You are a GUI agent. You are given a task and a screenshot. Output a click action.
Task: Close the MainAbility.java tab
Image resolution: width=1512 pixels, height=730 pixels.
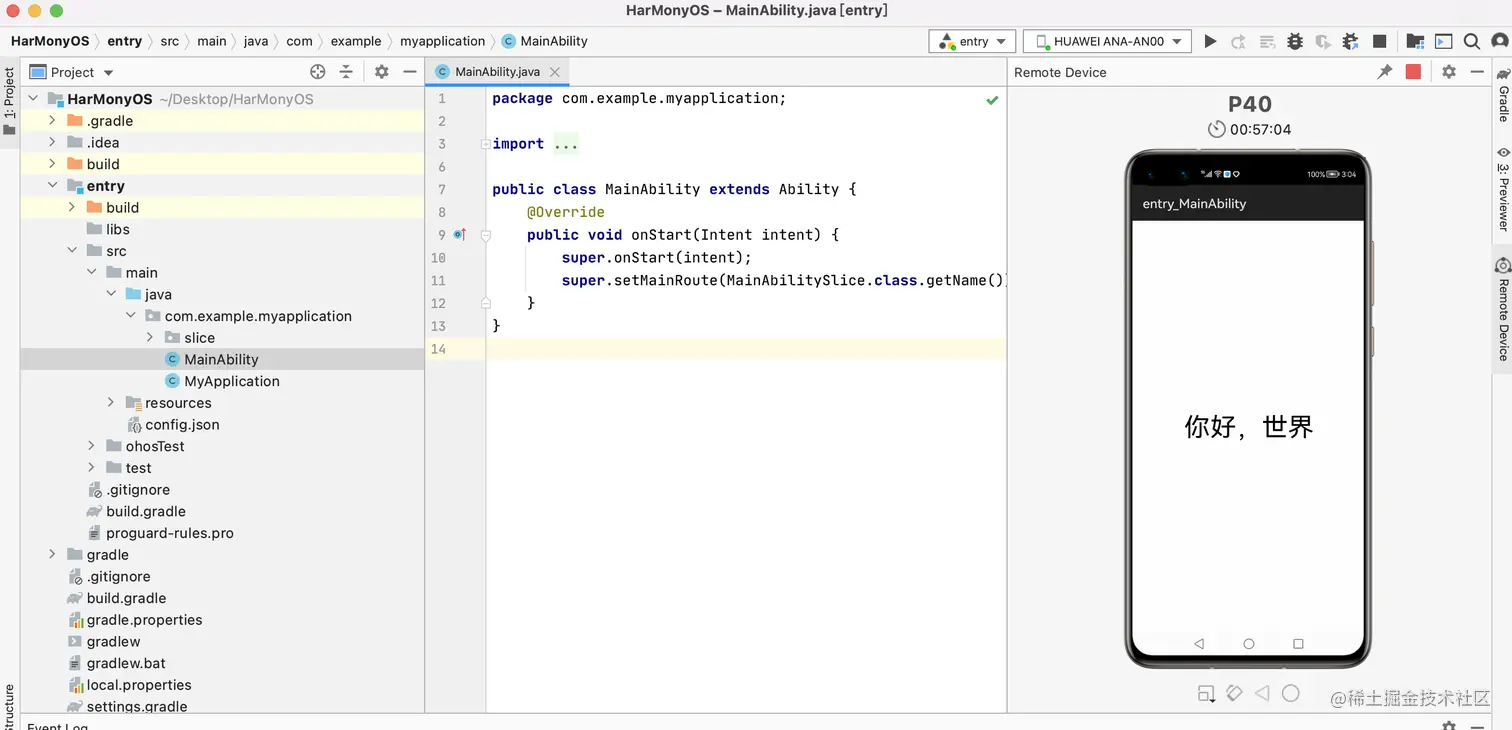click(555, 72)
